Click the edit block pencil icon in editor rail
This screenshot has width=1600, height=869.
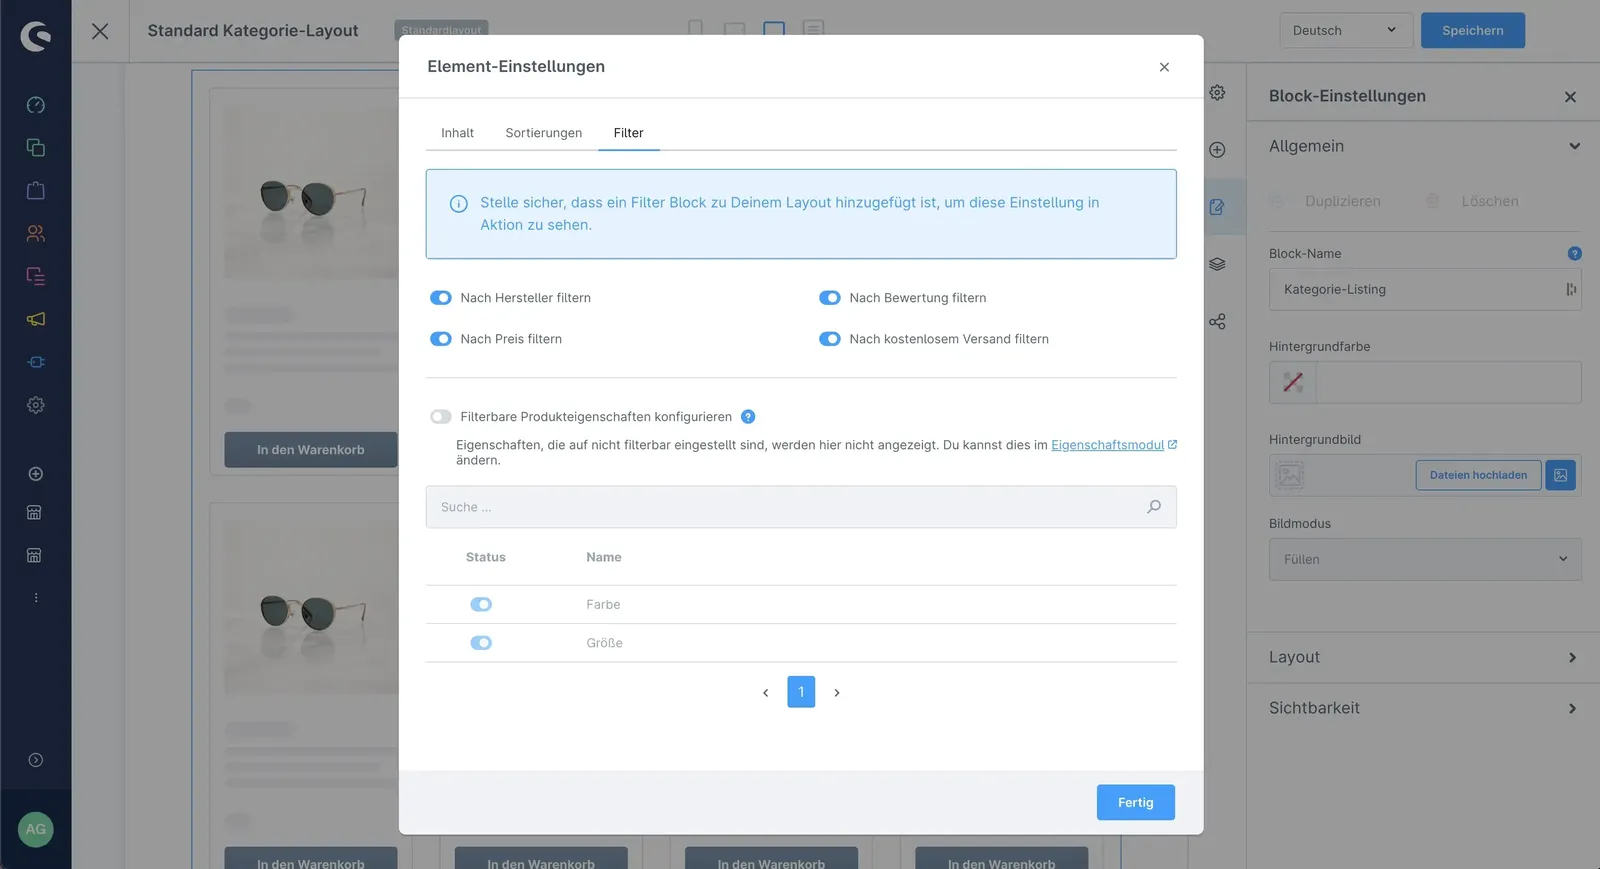tap(1217, 207)
